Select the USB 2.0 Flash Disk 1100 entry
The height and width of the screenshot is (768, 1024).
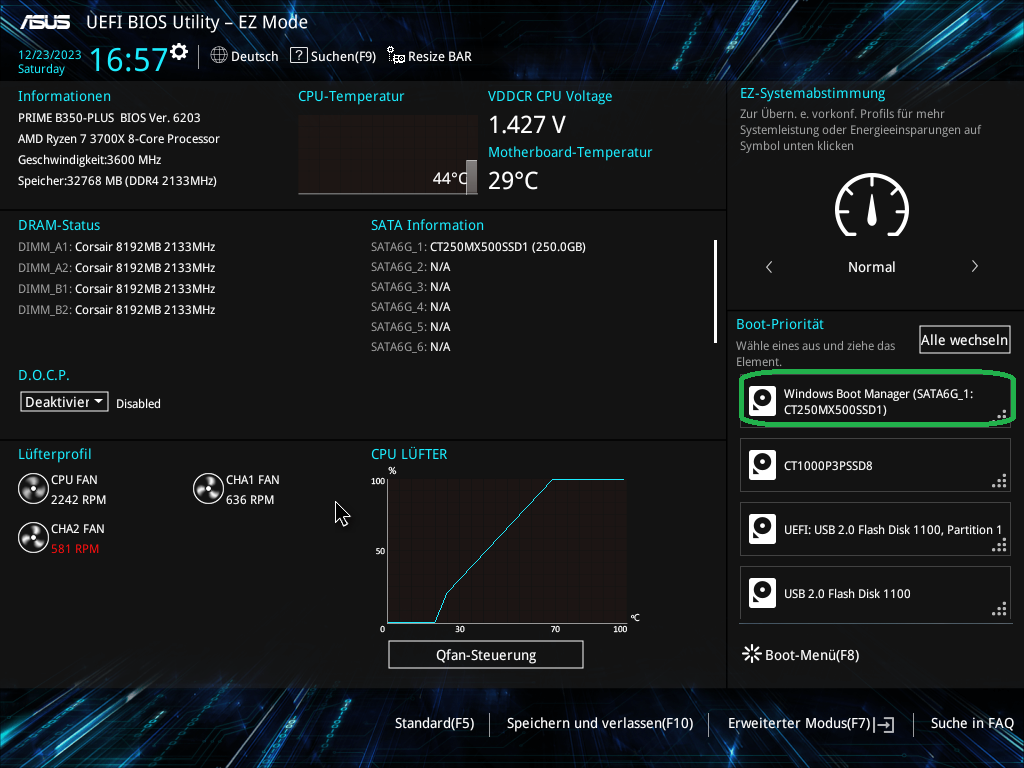click(875, 593)
